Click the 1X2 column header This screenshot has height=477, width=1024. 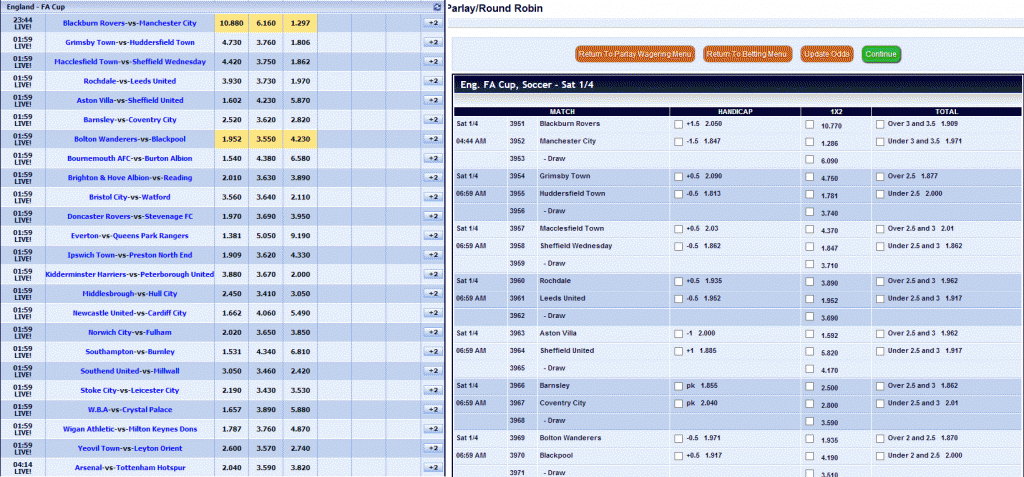(x=836, y=112)
